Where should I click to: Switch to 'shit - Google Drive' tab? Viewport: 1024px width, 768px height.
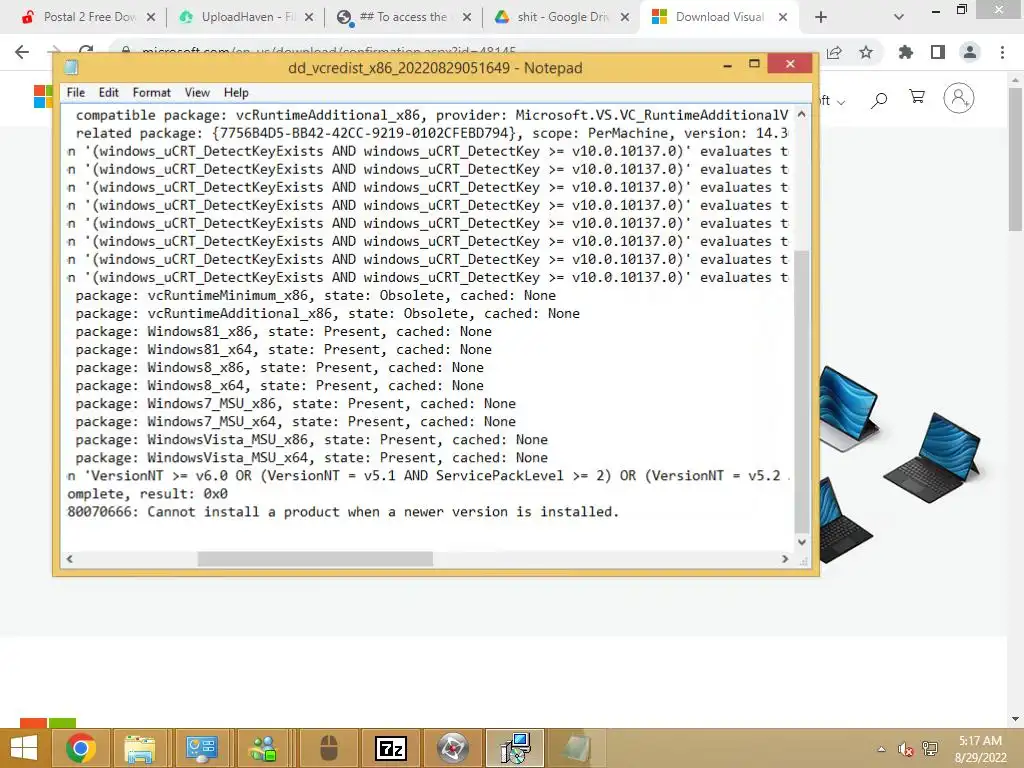(562, 17)
